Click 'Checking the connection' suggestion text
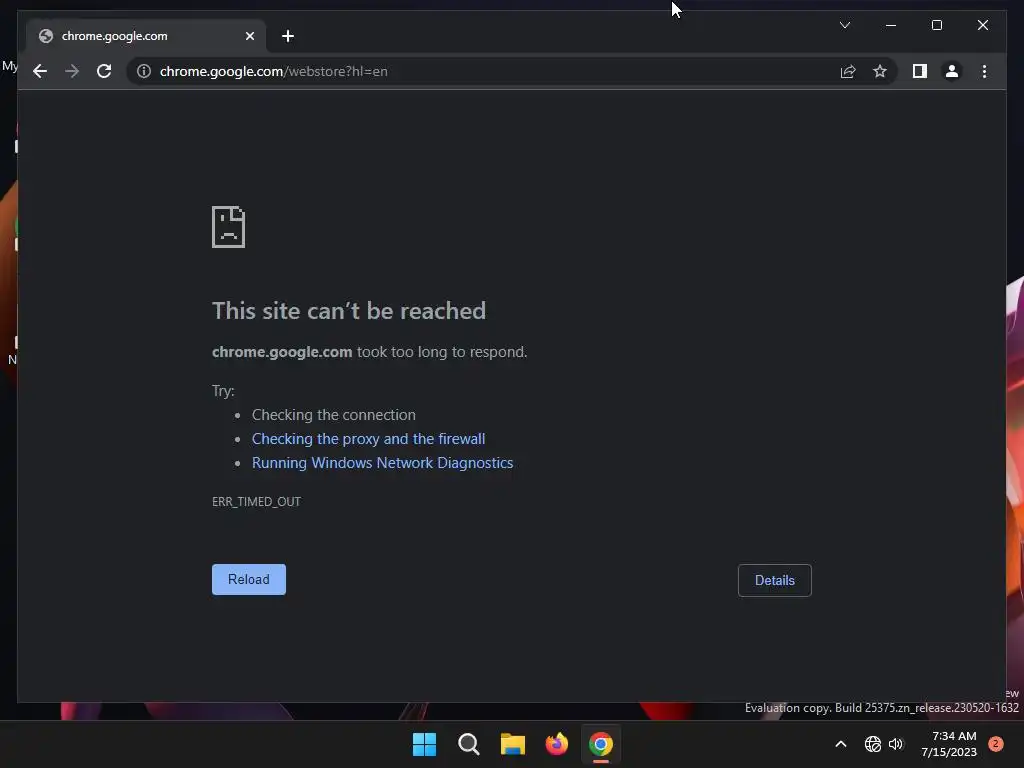Image resolution: width=1024 pixels, height=768 pixels. point(334,415)
